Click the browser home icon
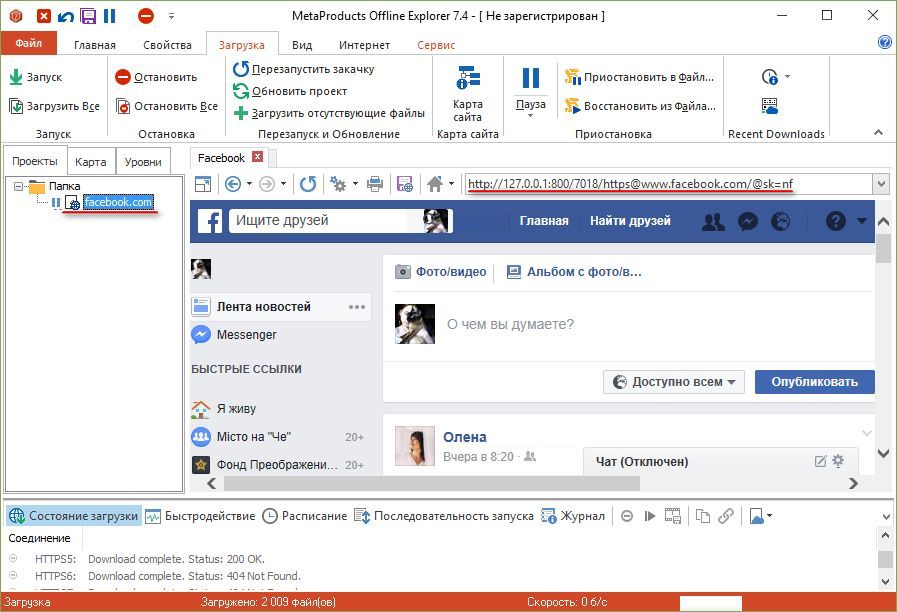The height and width of the screenshot is (612, 897). pos(435,184)
